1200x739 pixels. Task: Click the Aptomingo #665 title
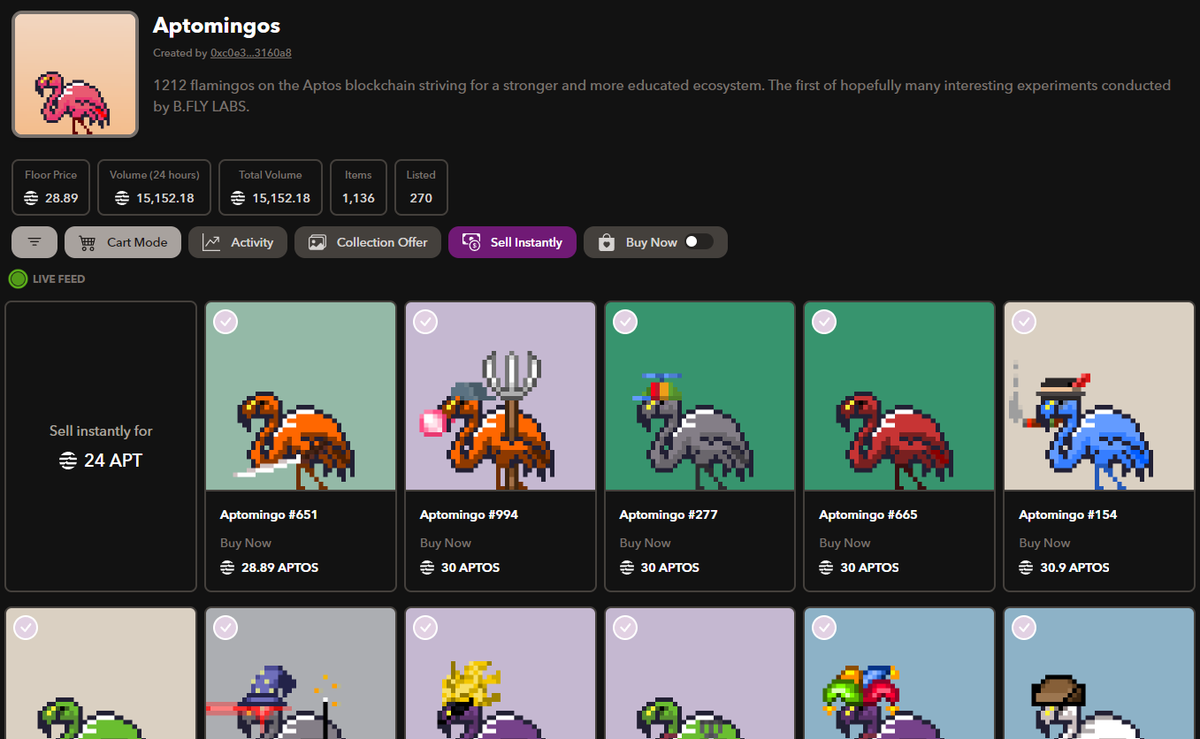point(867,515)
